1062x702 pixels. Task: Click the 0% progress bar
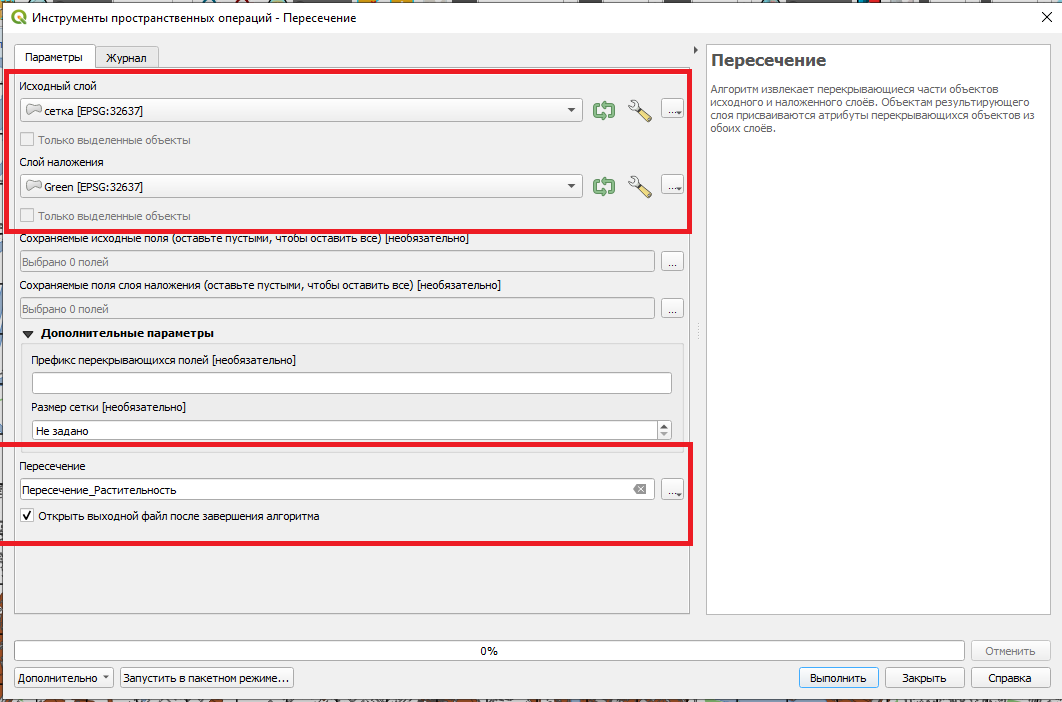[488, 650]
